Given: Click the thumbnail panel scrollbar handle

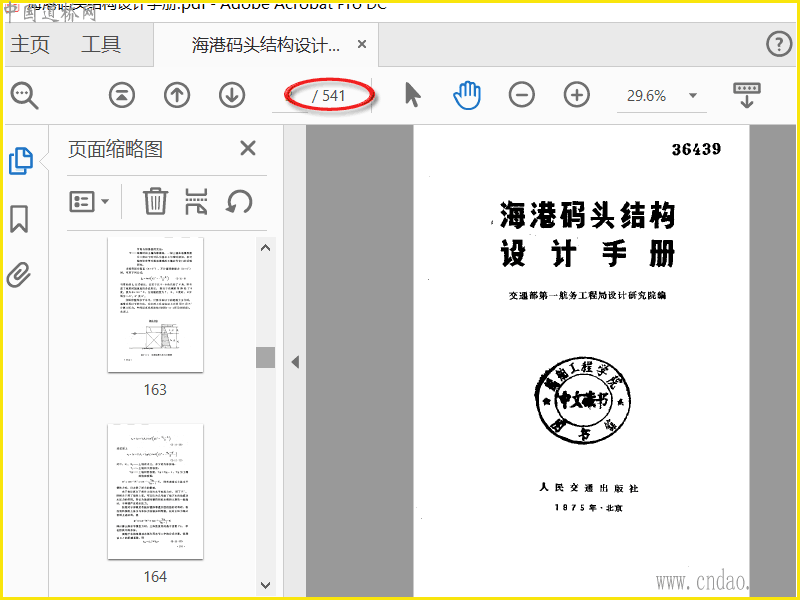Looking at the screenshot, I should [265, 357].
